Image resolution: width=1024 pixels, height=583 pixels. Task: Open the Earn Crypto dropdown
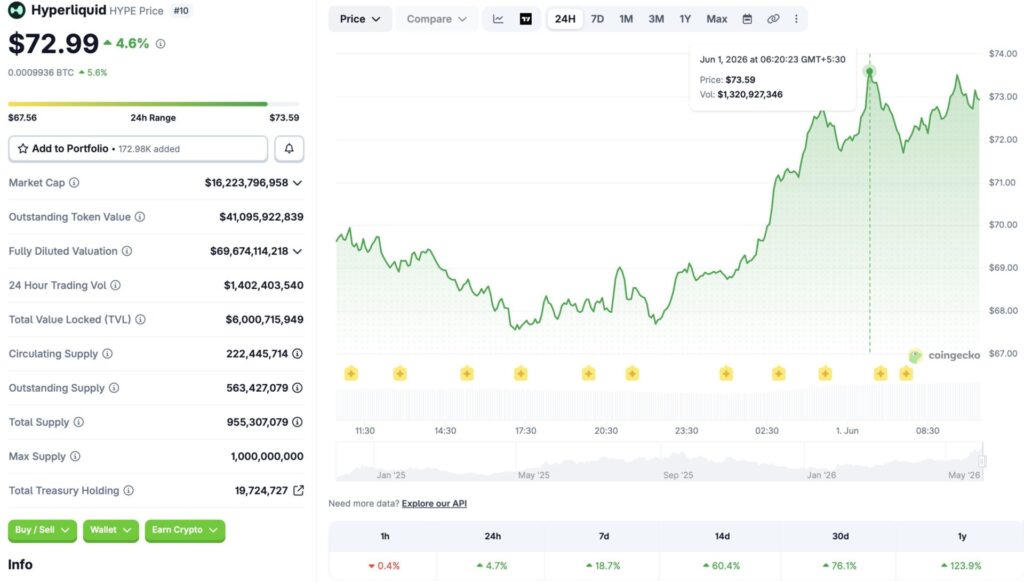(x=185, y=530)
